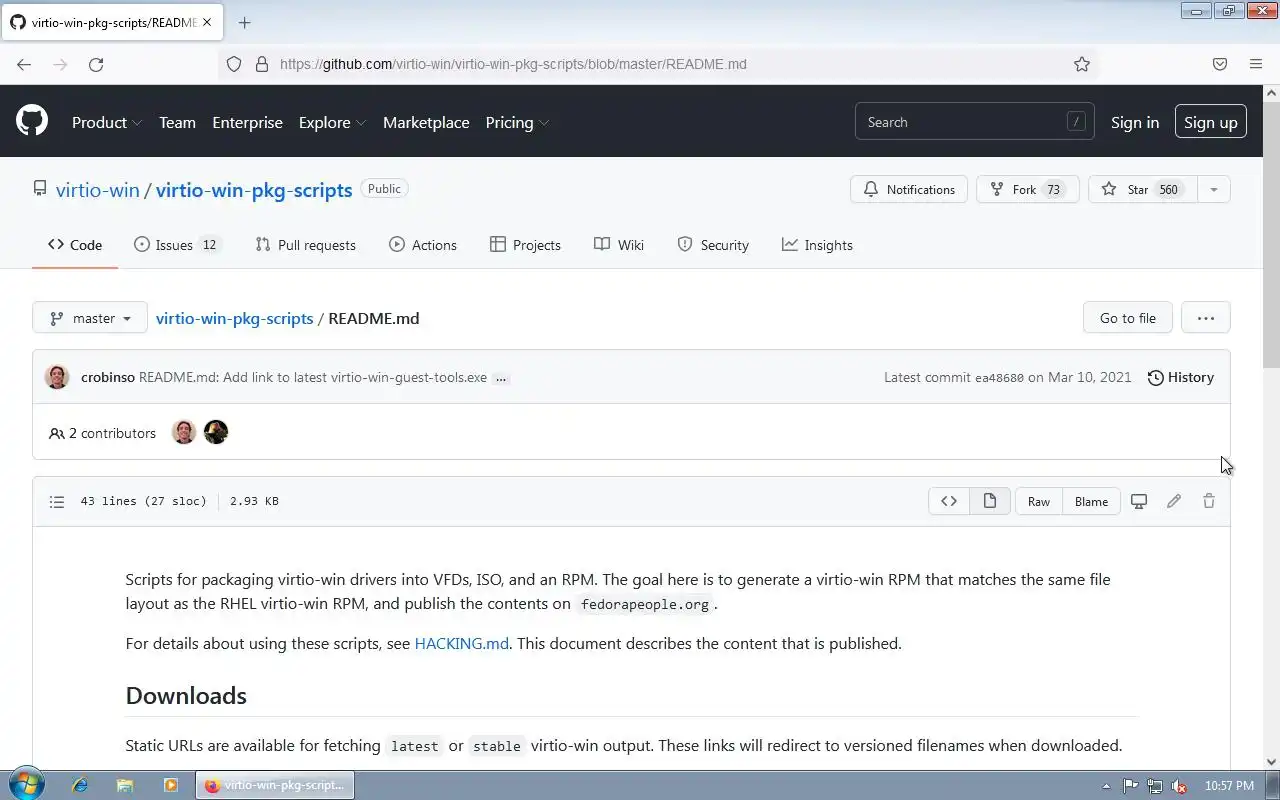Viewport: 1280px width, 800px height.
Task: Delete file with the trash icon
Action: (x=1209, y=501)
